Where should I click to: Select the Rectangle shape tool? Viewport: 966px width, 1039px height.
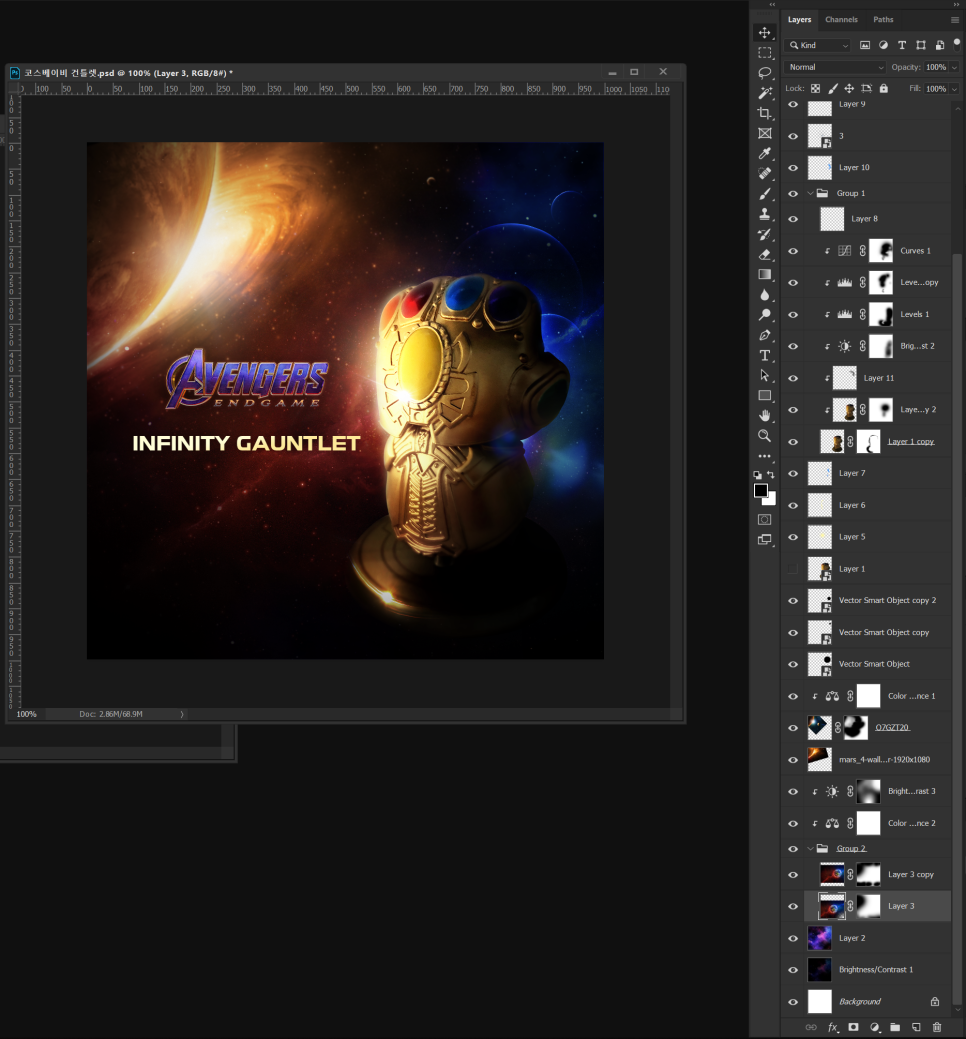point(765,396)
